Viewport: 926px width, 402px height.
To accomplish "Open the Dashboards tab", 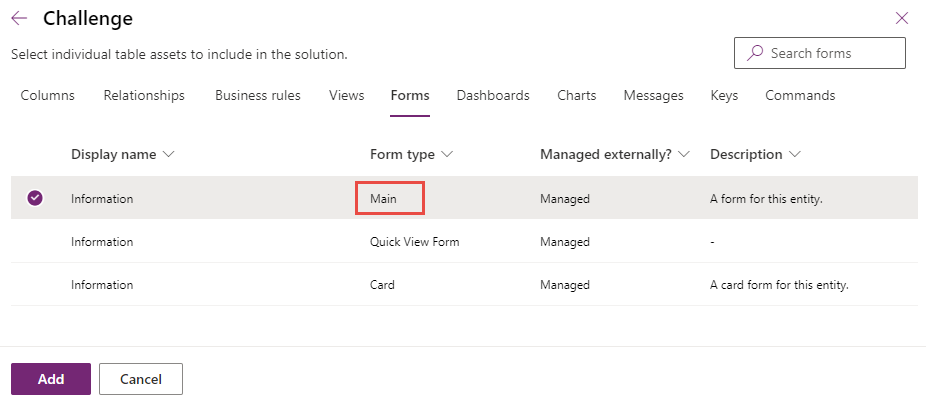I will point(493,96).
